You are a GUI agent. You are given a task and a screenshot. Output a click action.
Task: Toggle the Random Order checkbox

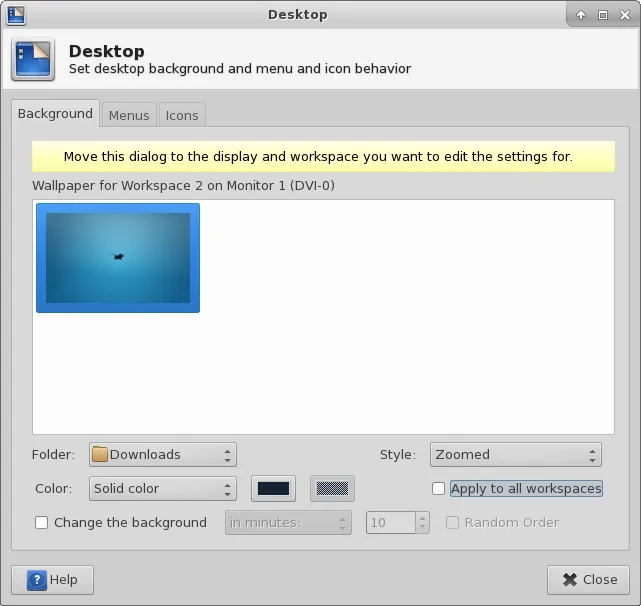pos(452,522)
